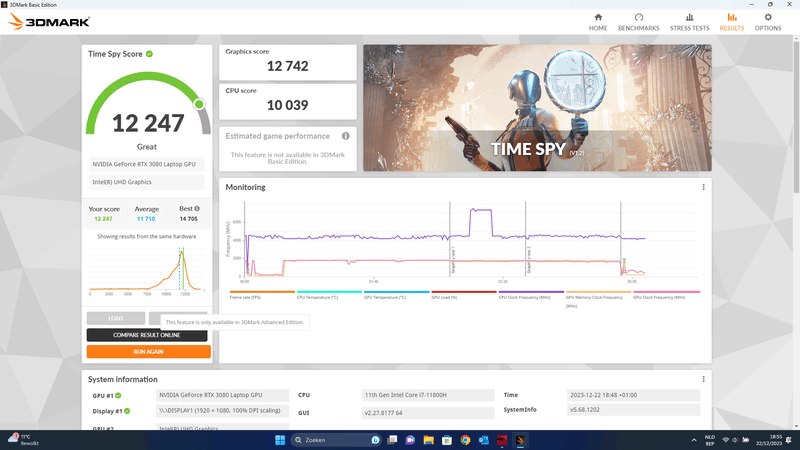Open the System information three-dot menu
This screenshot has height=450, width=800.
703,379
